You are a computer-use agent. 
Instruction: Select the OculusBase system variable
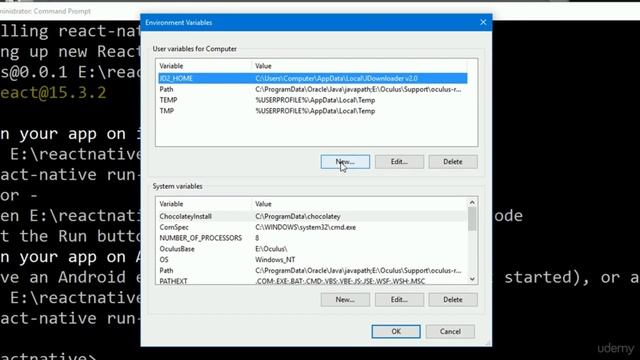(313, 249)
